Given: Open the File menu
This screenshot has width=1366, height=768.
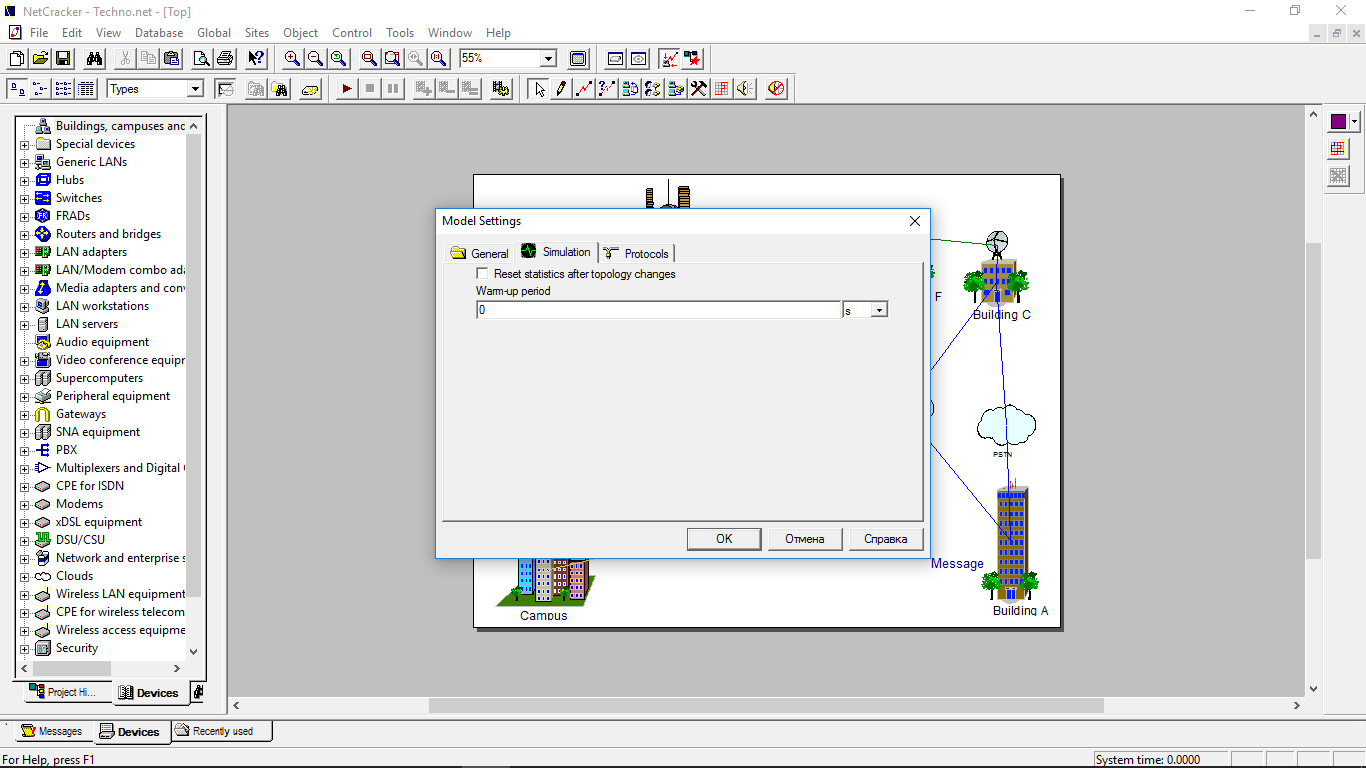Looking at the screenshot, I should point(39,33).
